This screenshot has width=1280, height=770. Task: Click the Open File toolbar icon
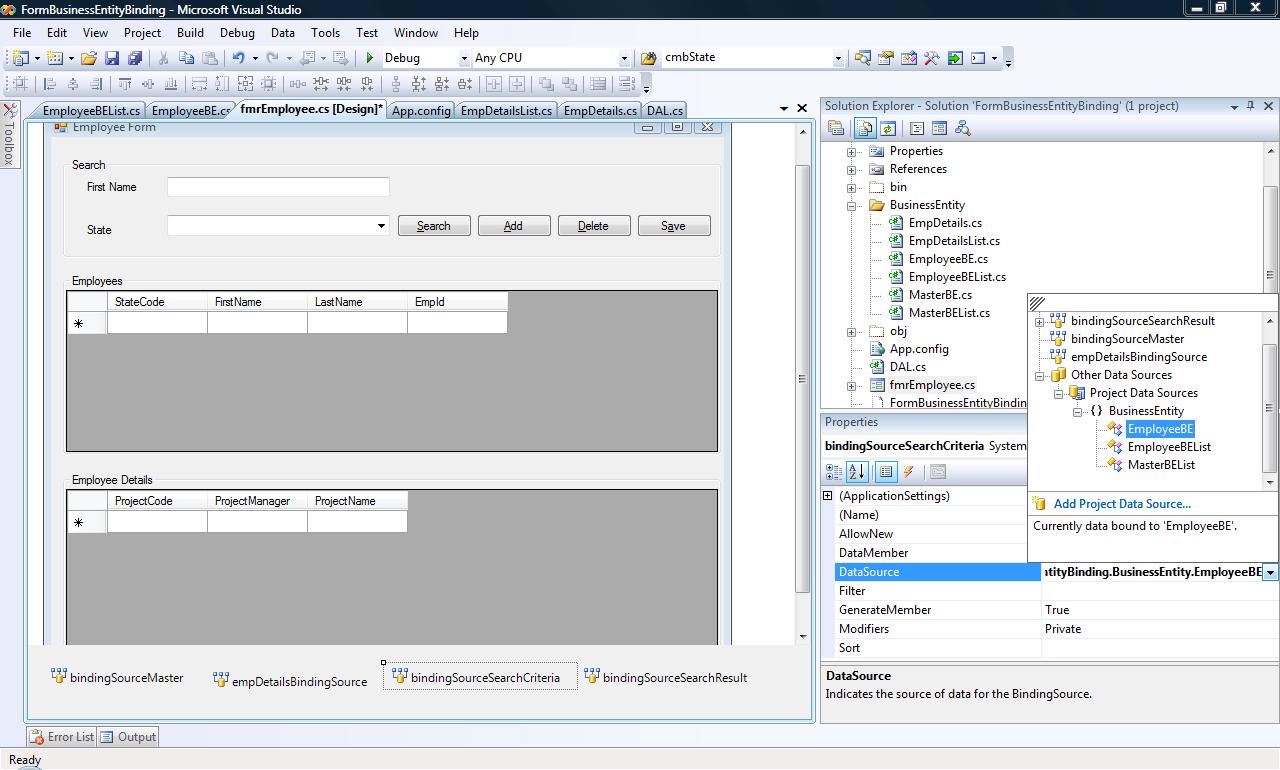click(89, 58)
